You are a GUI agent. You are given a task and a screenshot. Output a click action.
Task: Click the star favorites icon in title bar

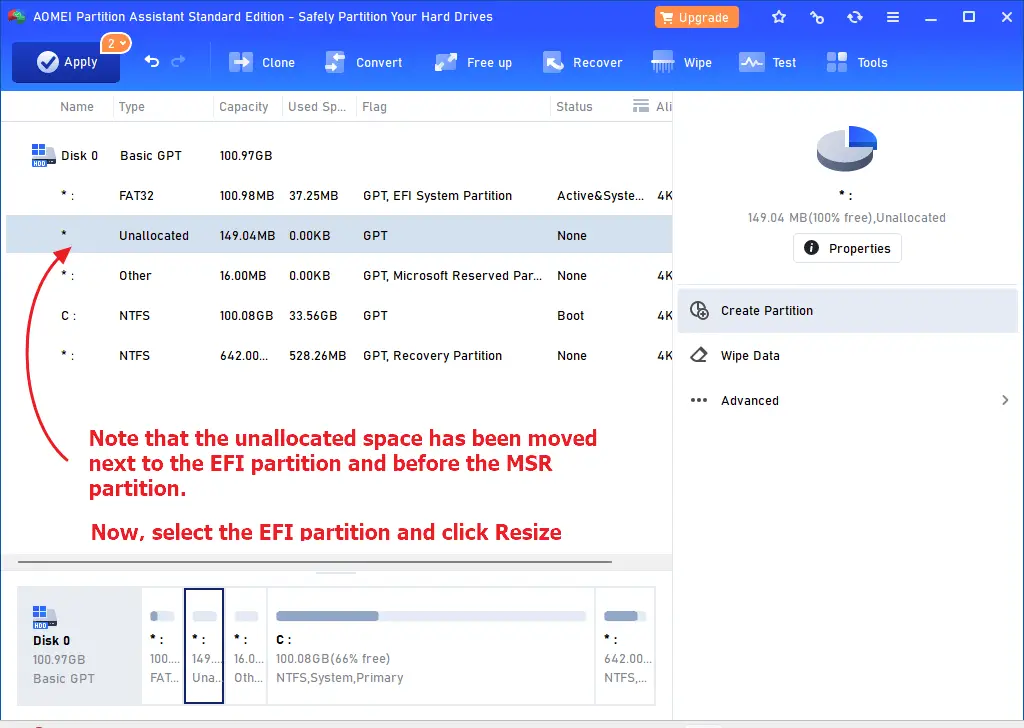pyautogui.click(x=778, y=17)
